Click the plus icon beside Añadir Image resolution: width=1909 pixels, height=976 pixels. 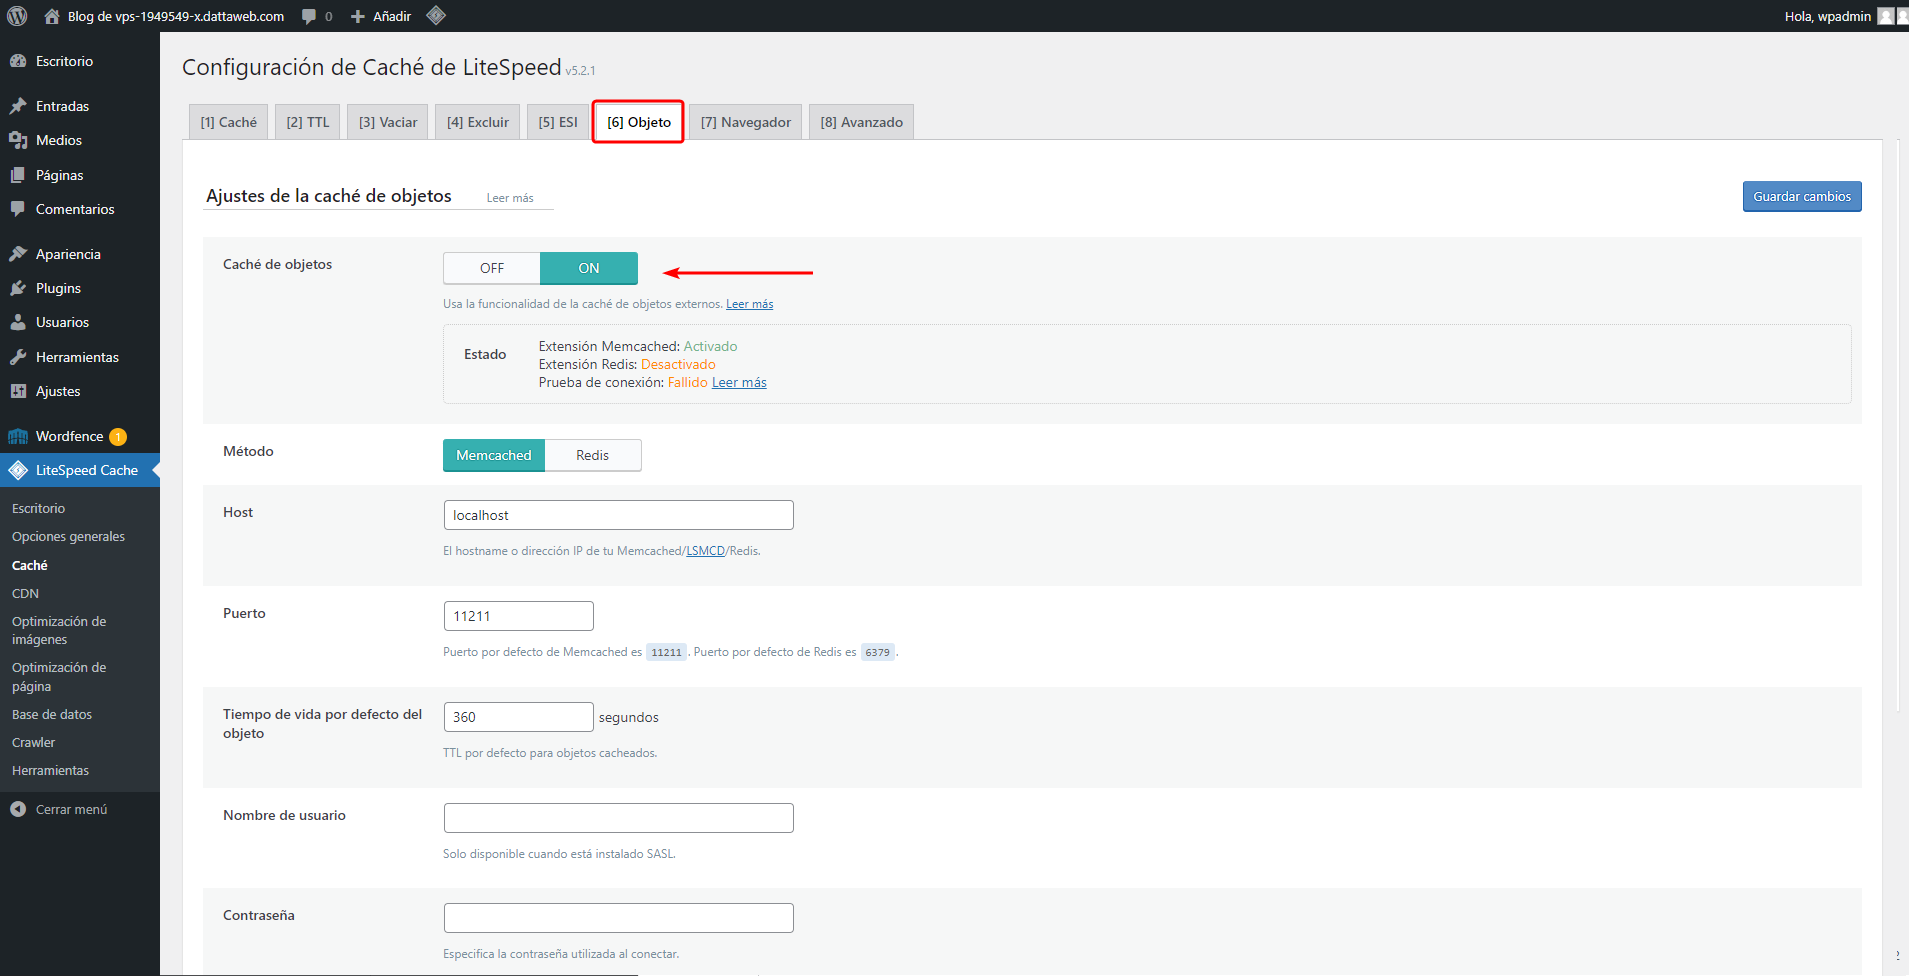358,16
